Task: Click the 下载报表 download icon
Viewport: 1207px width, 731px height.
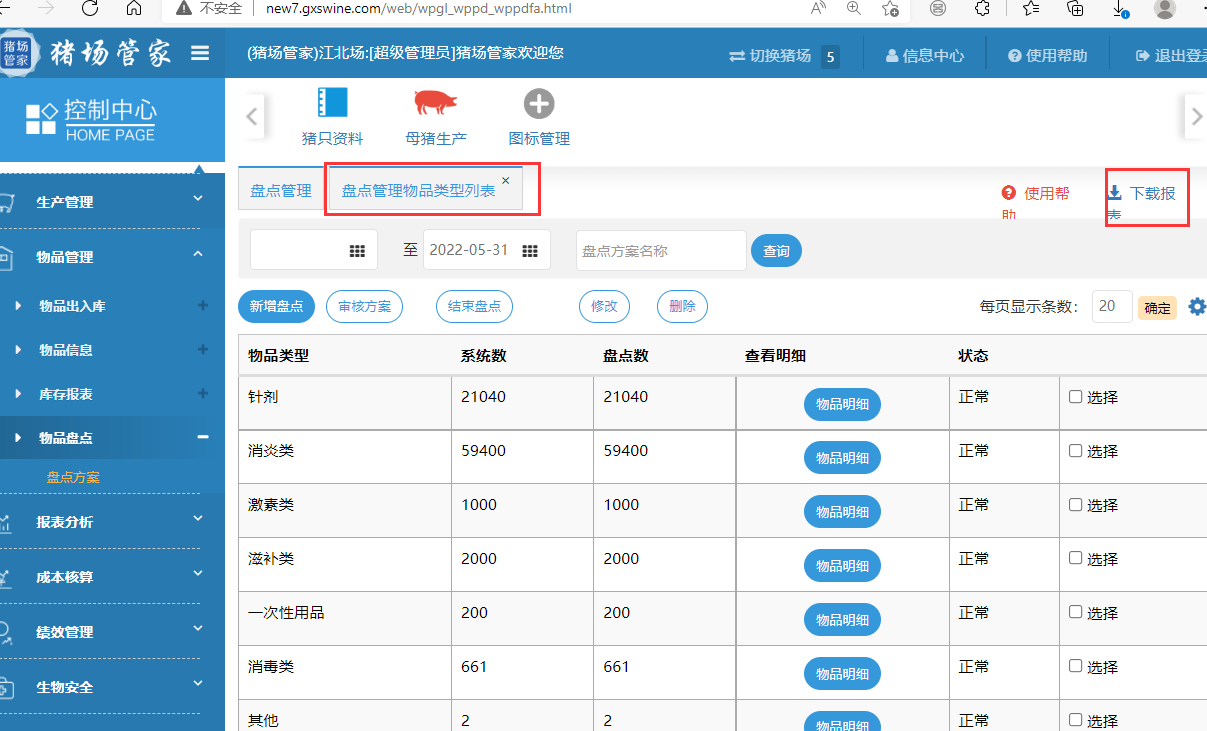Action: [x=1115, y=192]
